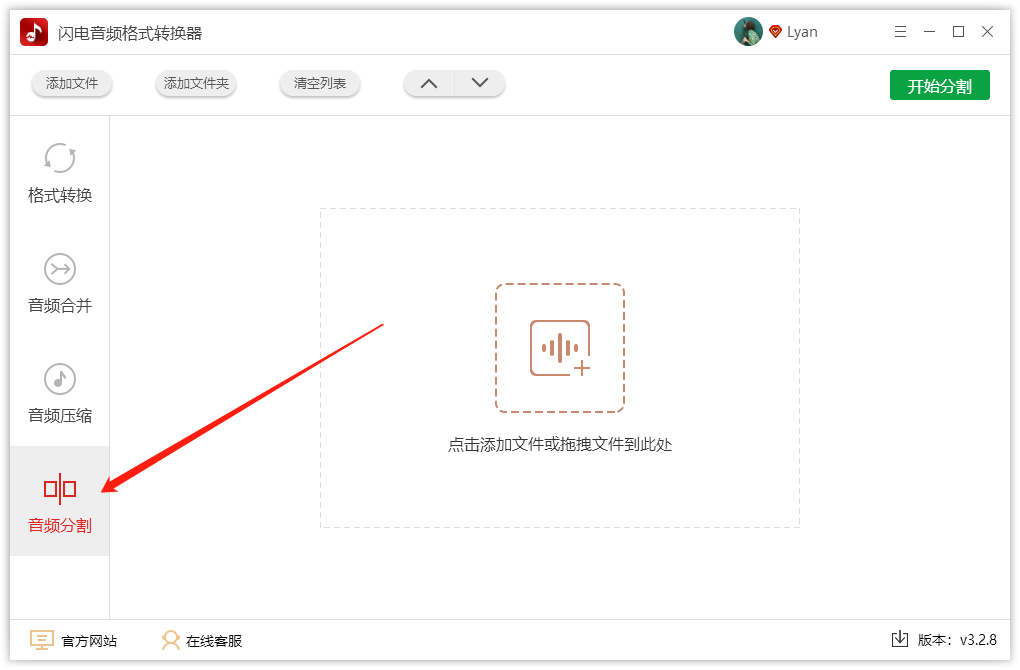The height and width of the screenshot is (670, 1020).
Task: Open the hamburger menu
Action: click(900, 31)
